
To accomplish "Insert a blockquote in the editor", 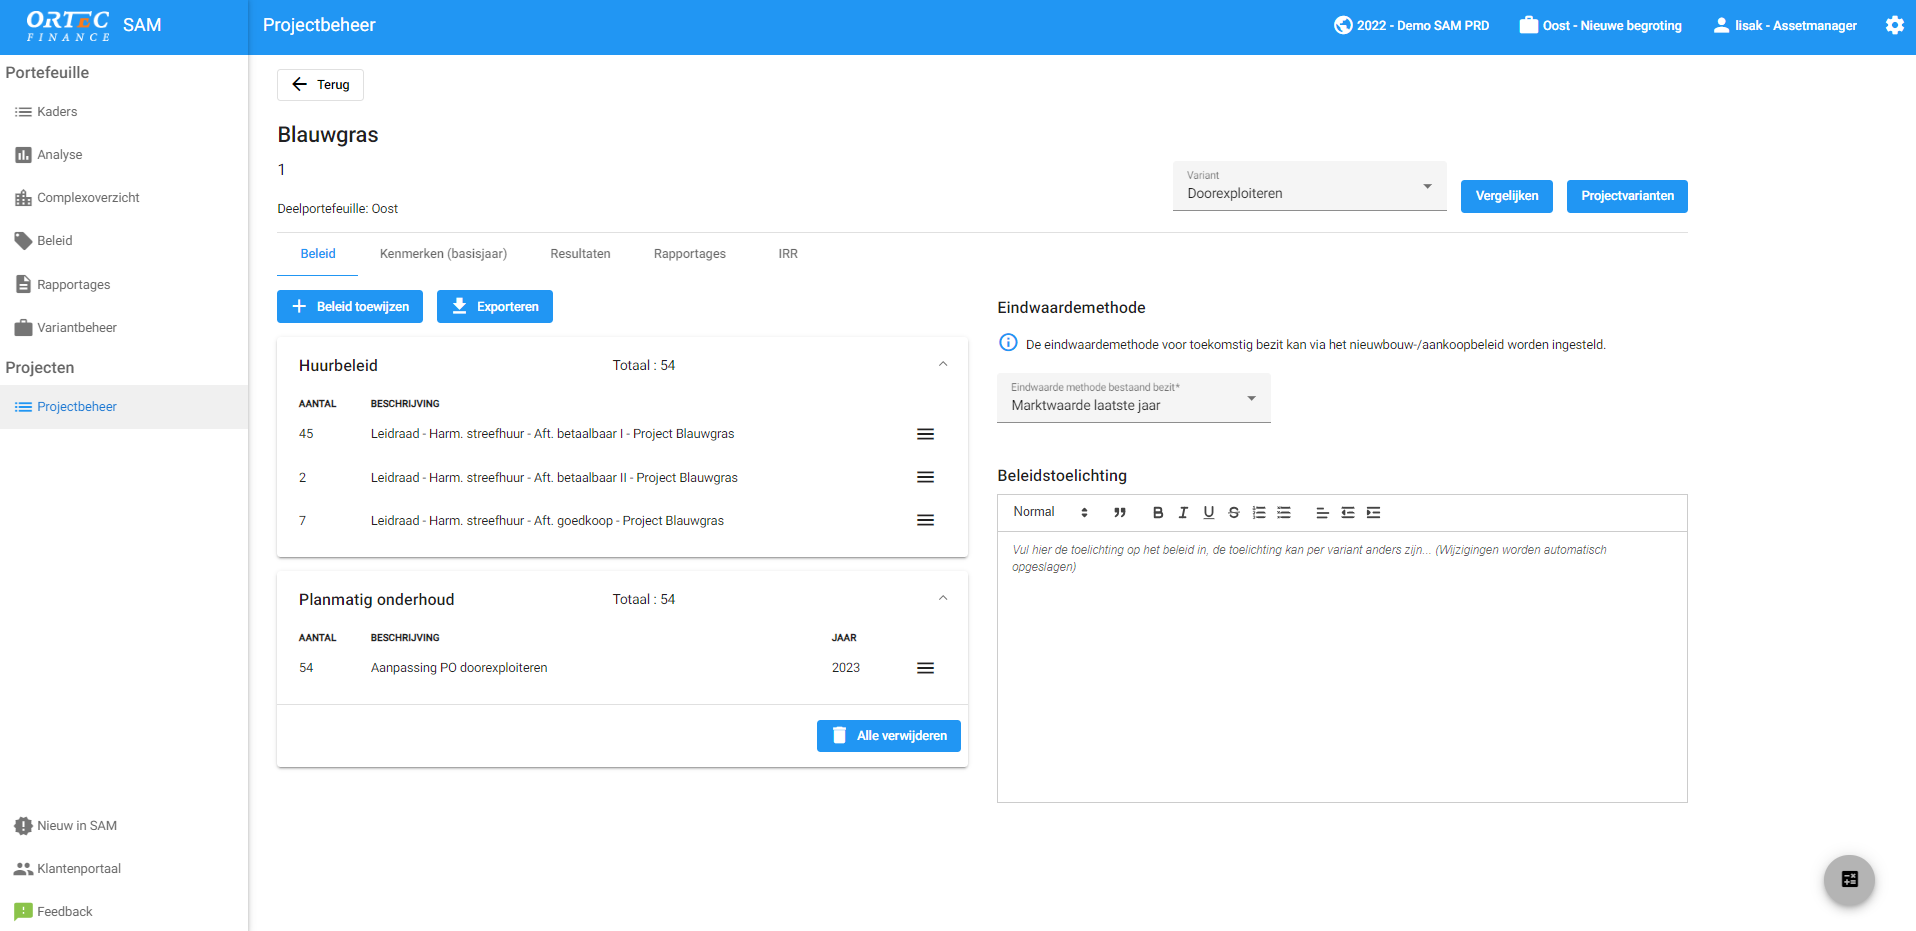I will pos(1120,513).
